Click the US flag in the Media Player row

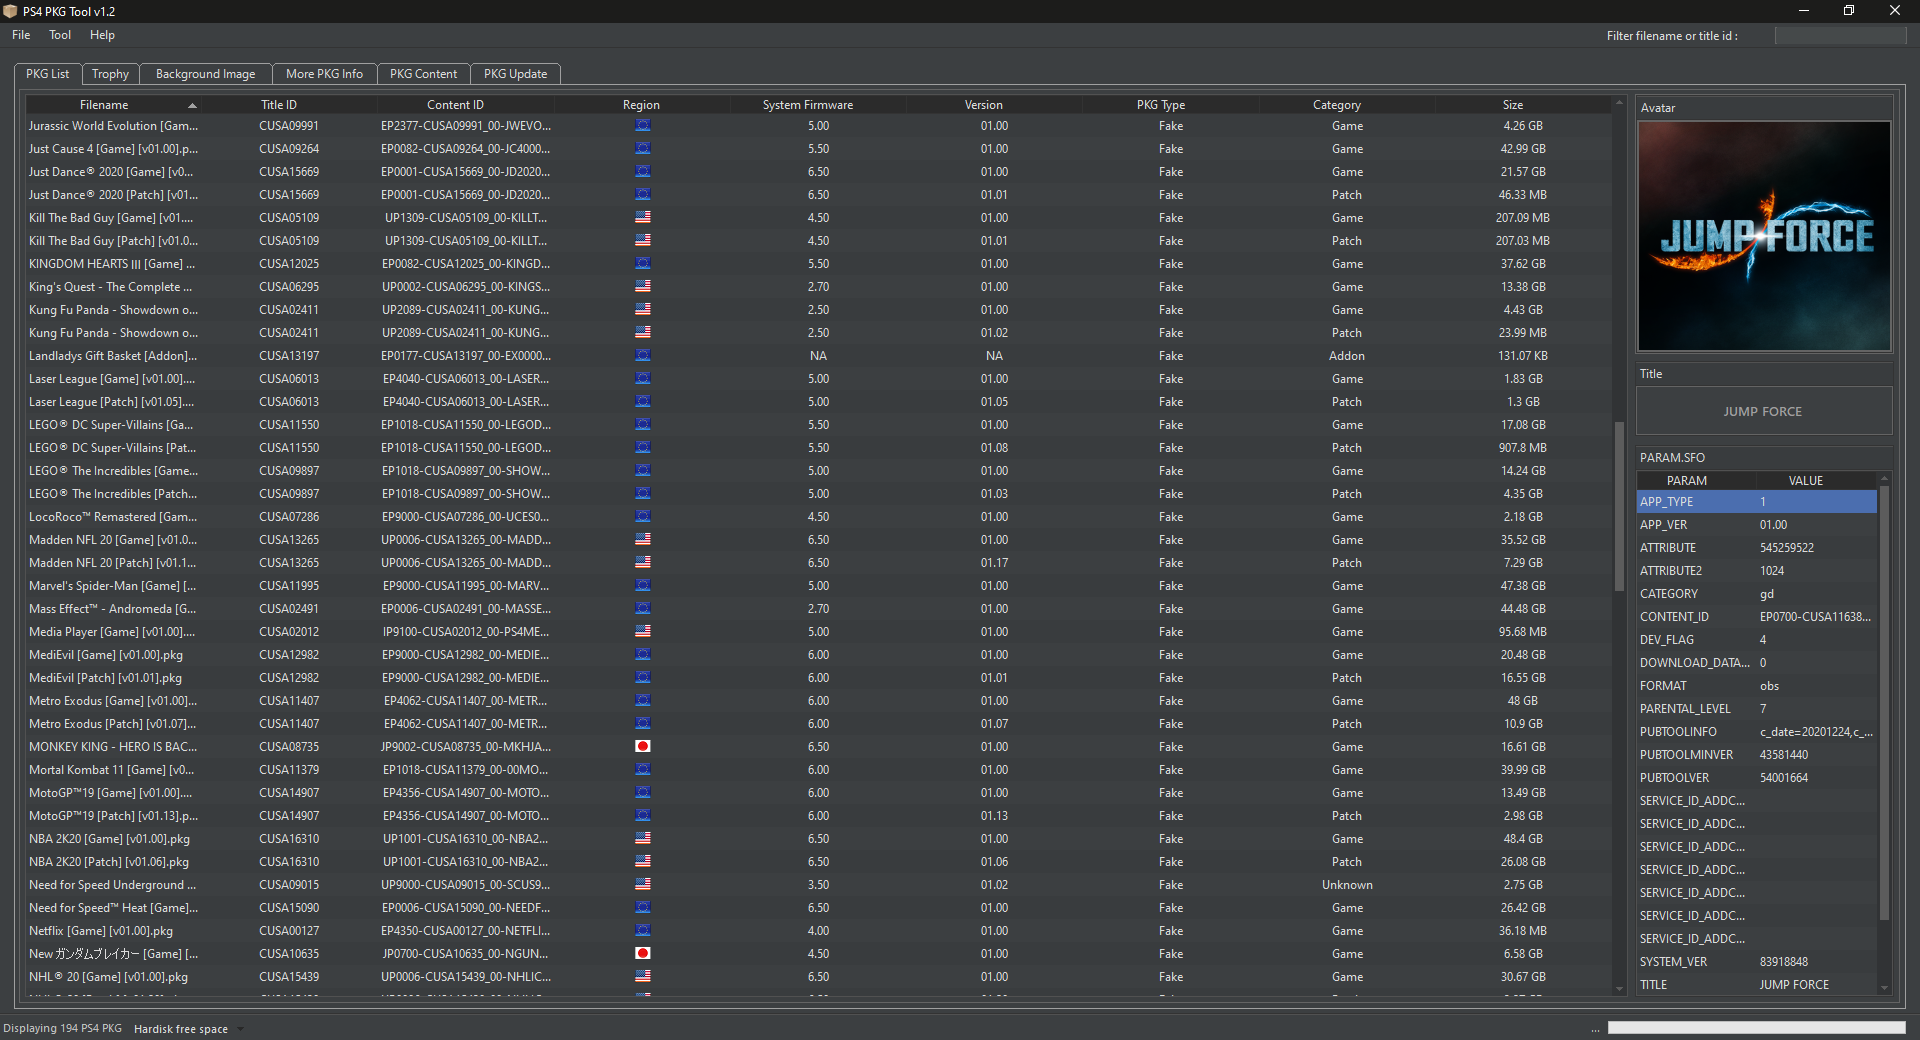[643, 631]
